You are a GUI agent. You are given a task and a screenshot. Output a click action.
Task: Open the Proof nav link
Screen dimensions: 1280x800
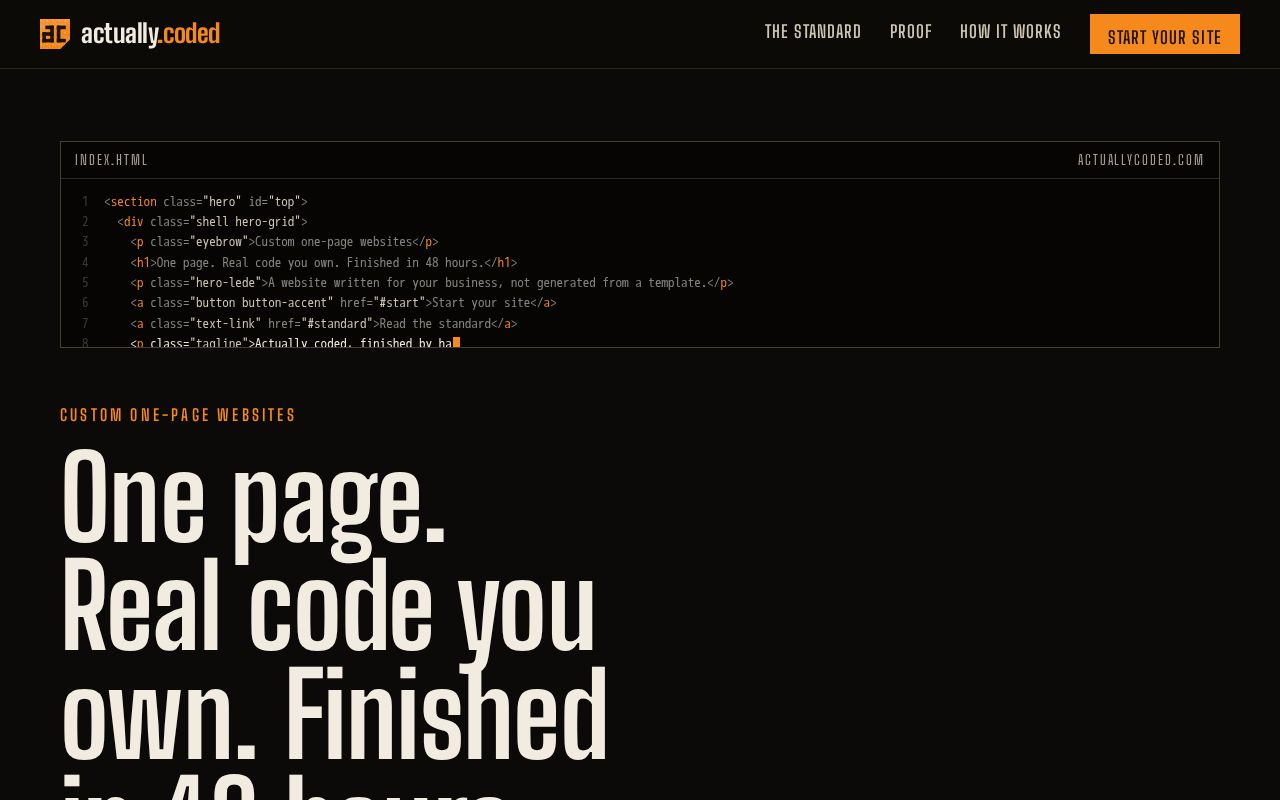(911, 32)
